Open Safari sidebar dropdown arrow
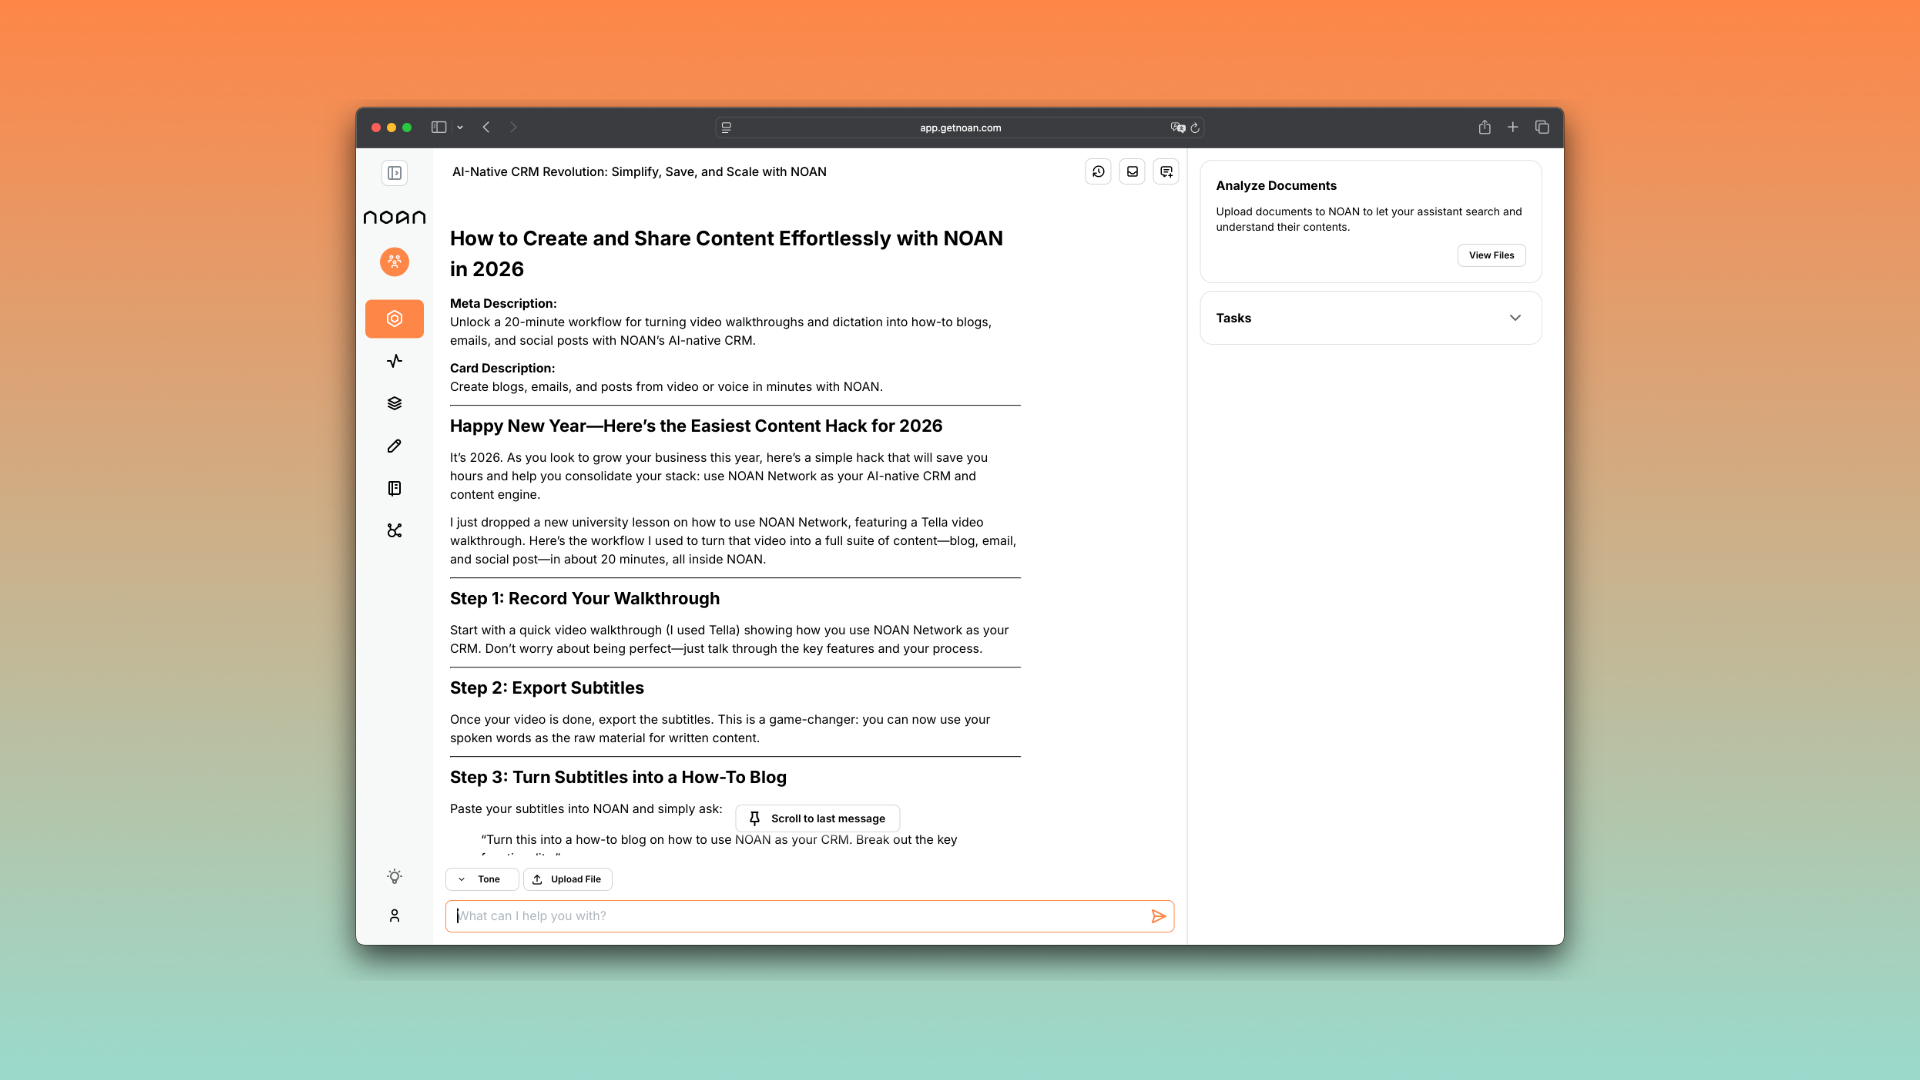Viewport: 1920px width, 1080px height. tap(460, 127)
